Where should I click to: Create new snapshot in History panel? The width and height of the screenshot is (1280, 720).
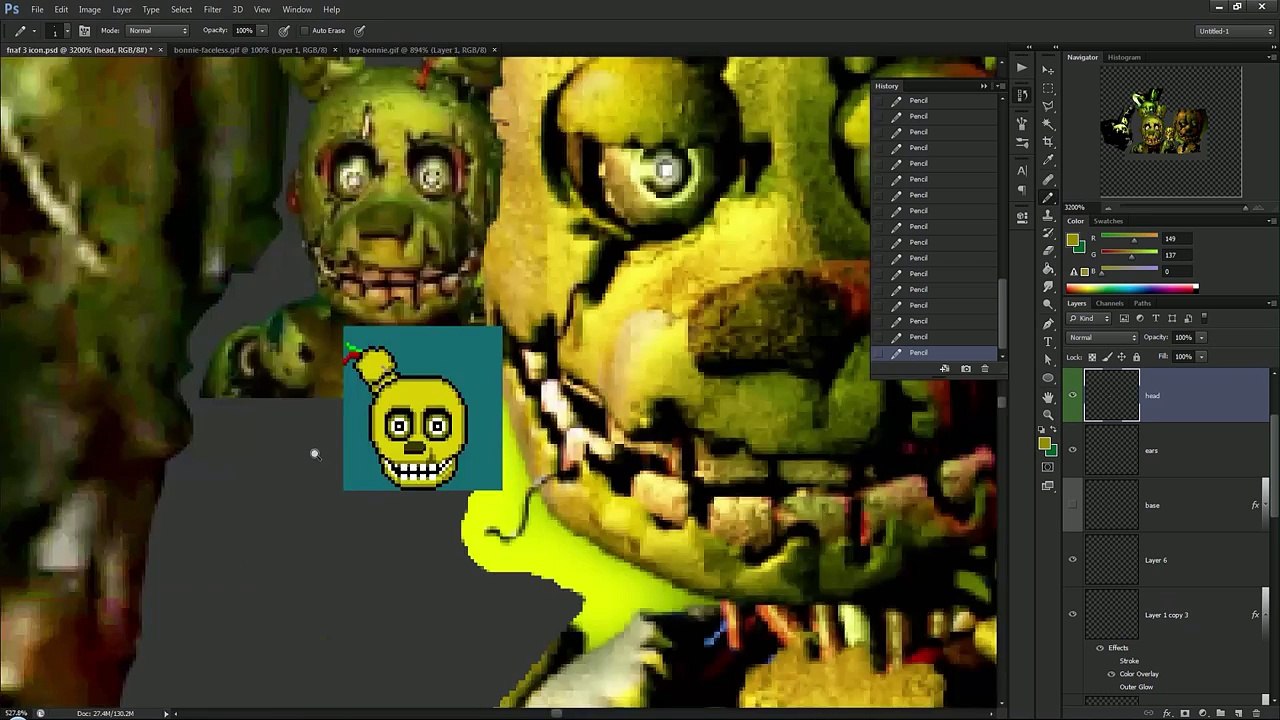pos(965,369)
